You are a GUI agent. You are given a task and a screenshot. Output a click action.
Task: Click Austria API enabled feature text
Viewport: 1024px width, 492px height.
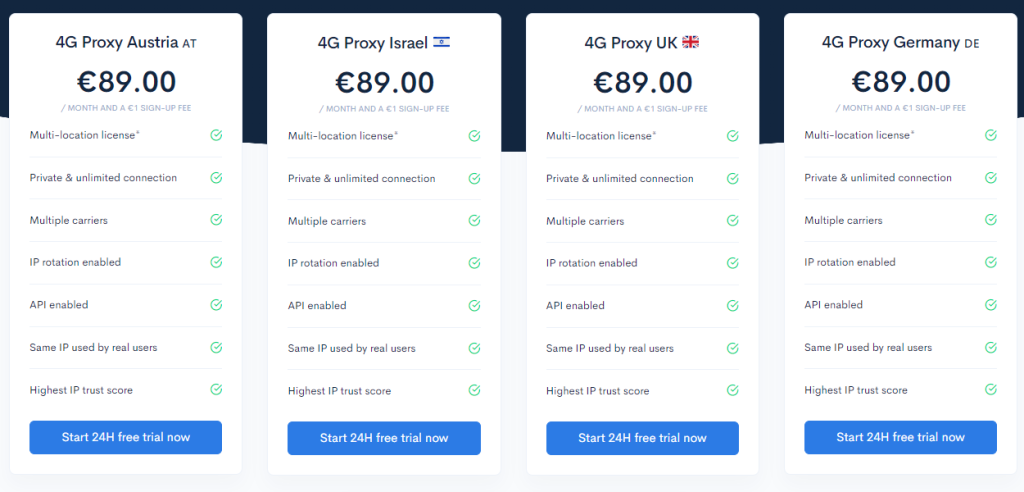click(x=59, y=305)
